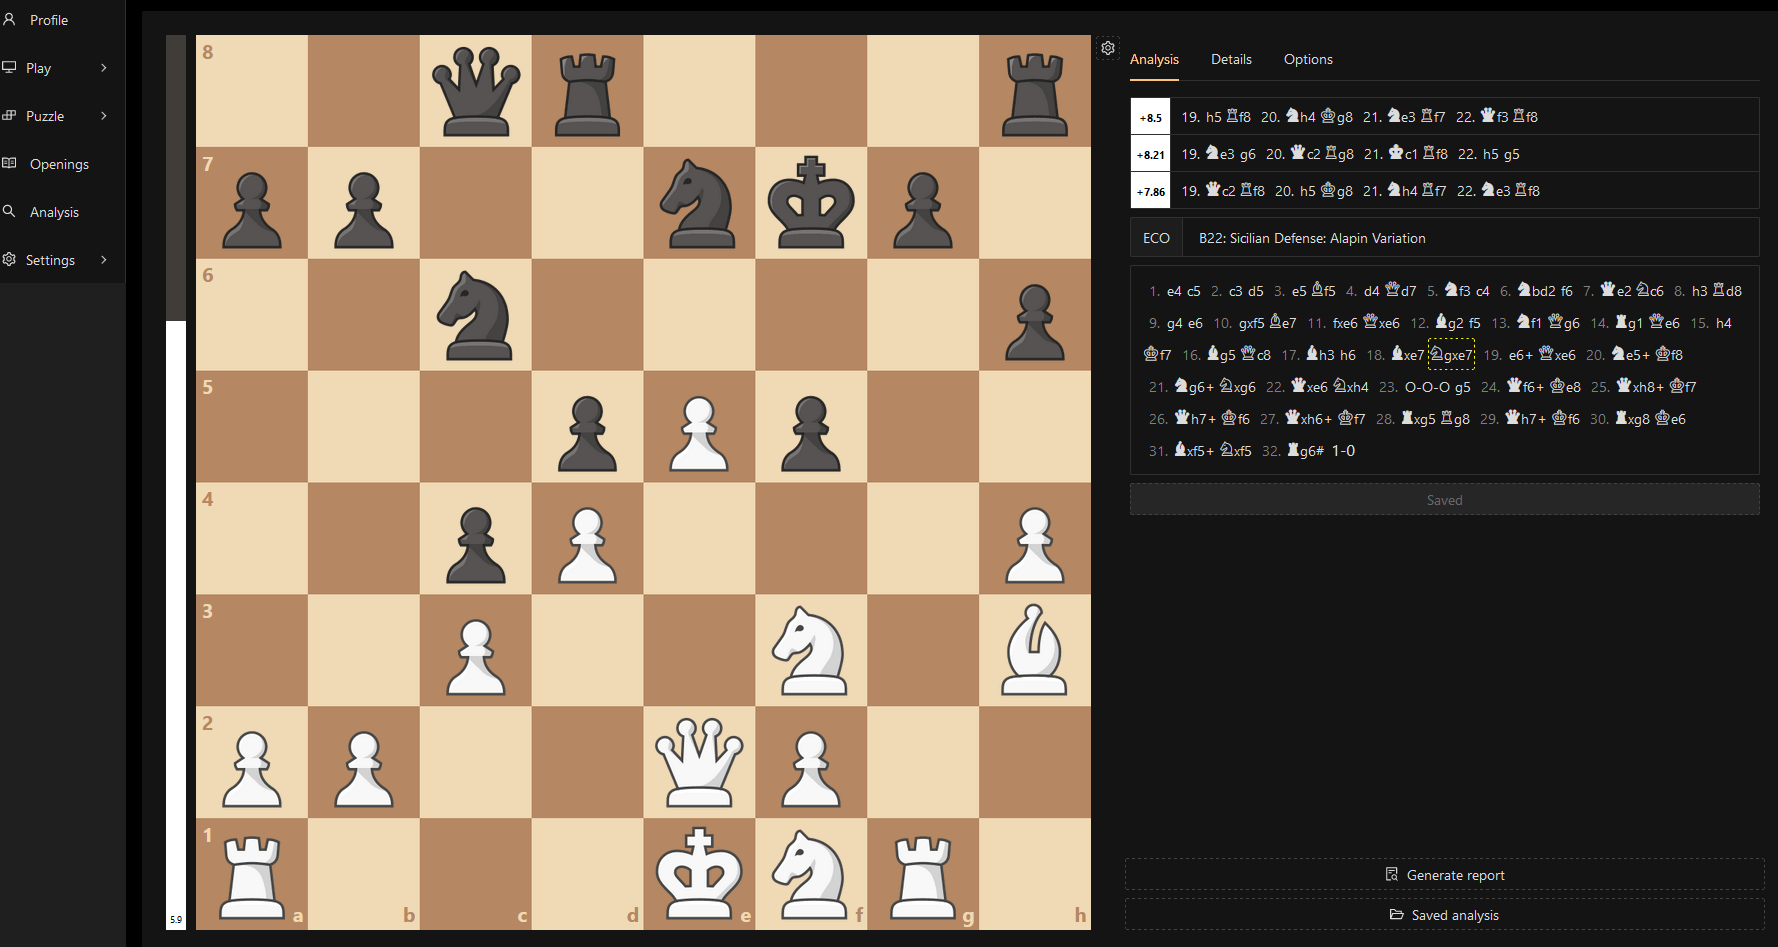Select the white pawn on e5
The image size is (1778, 947).
(699, 432)
